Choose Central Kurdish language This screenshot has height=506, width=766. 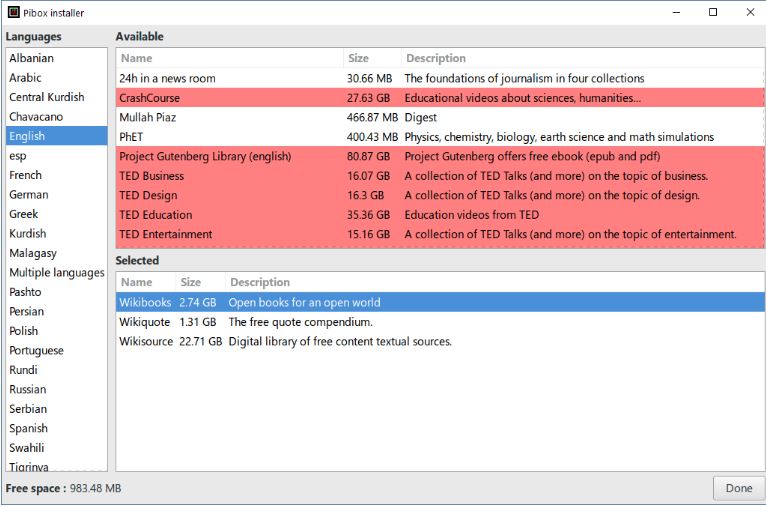click(57, 97)
